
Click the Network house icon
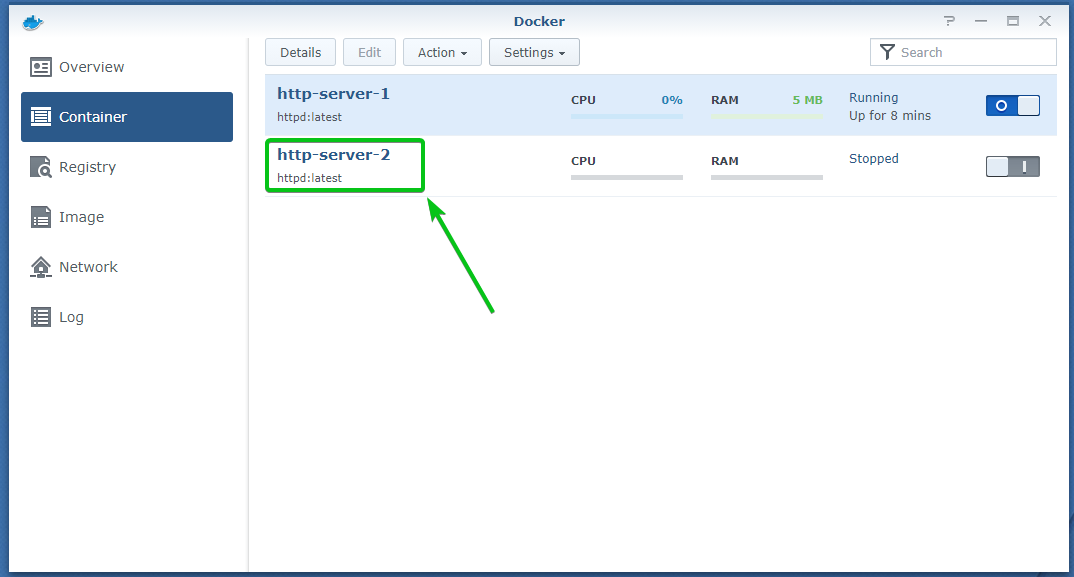(x=40, y=267)
